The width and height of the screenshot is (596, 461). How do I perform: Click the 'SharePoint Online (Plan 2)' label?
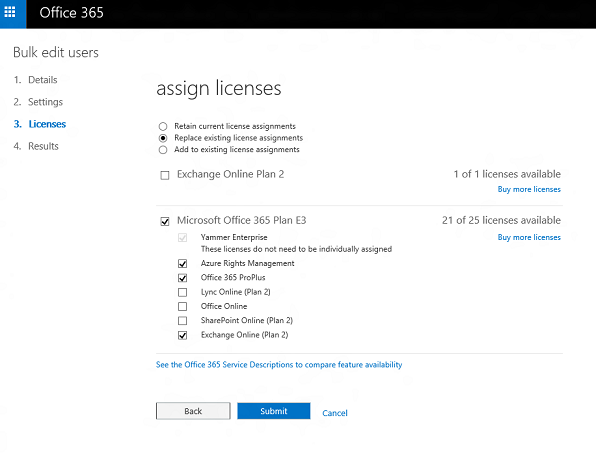pyautogui.click(x=247, y=320)
